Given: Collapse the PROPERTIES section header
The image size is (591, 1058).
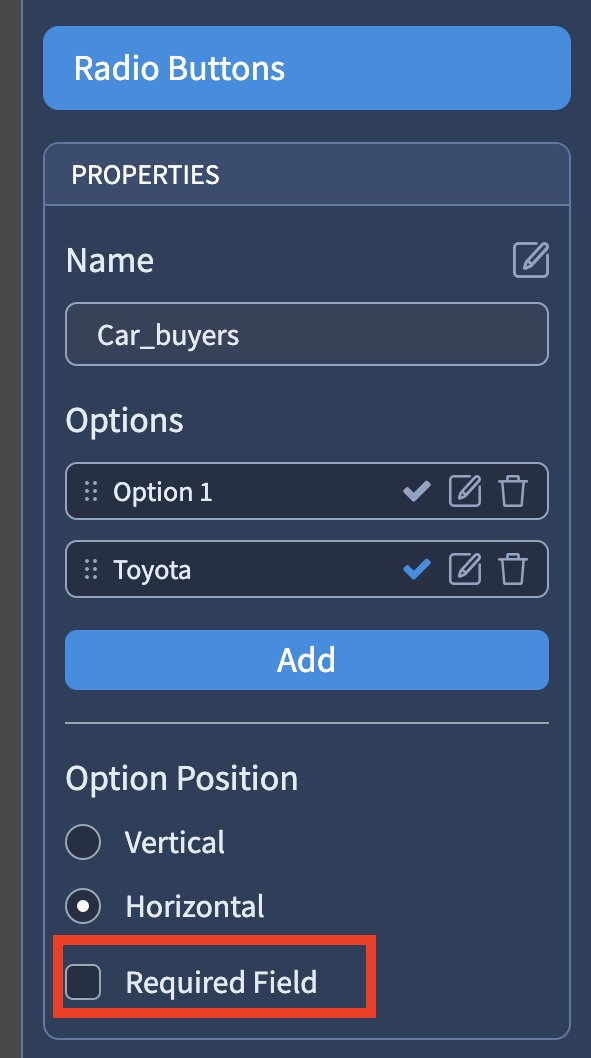Looking at the screenshot, I should point(307,175).
